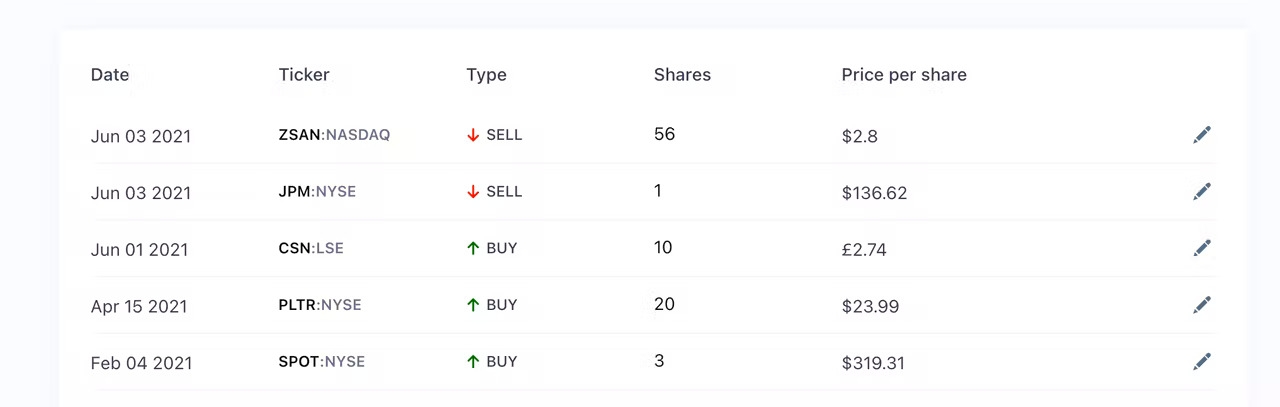Viewport: 1280px width, 407px height.
Task: Open the ZSAN:NASDAQ ticker link
Action: [334, 135]
